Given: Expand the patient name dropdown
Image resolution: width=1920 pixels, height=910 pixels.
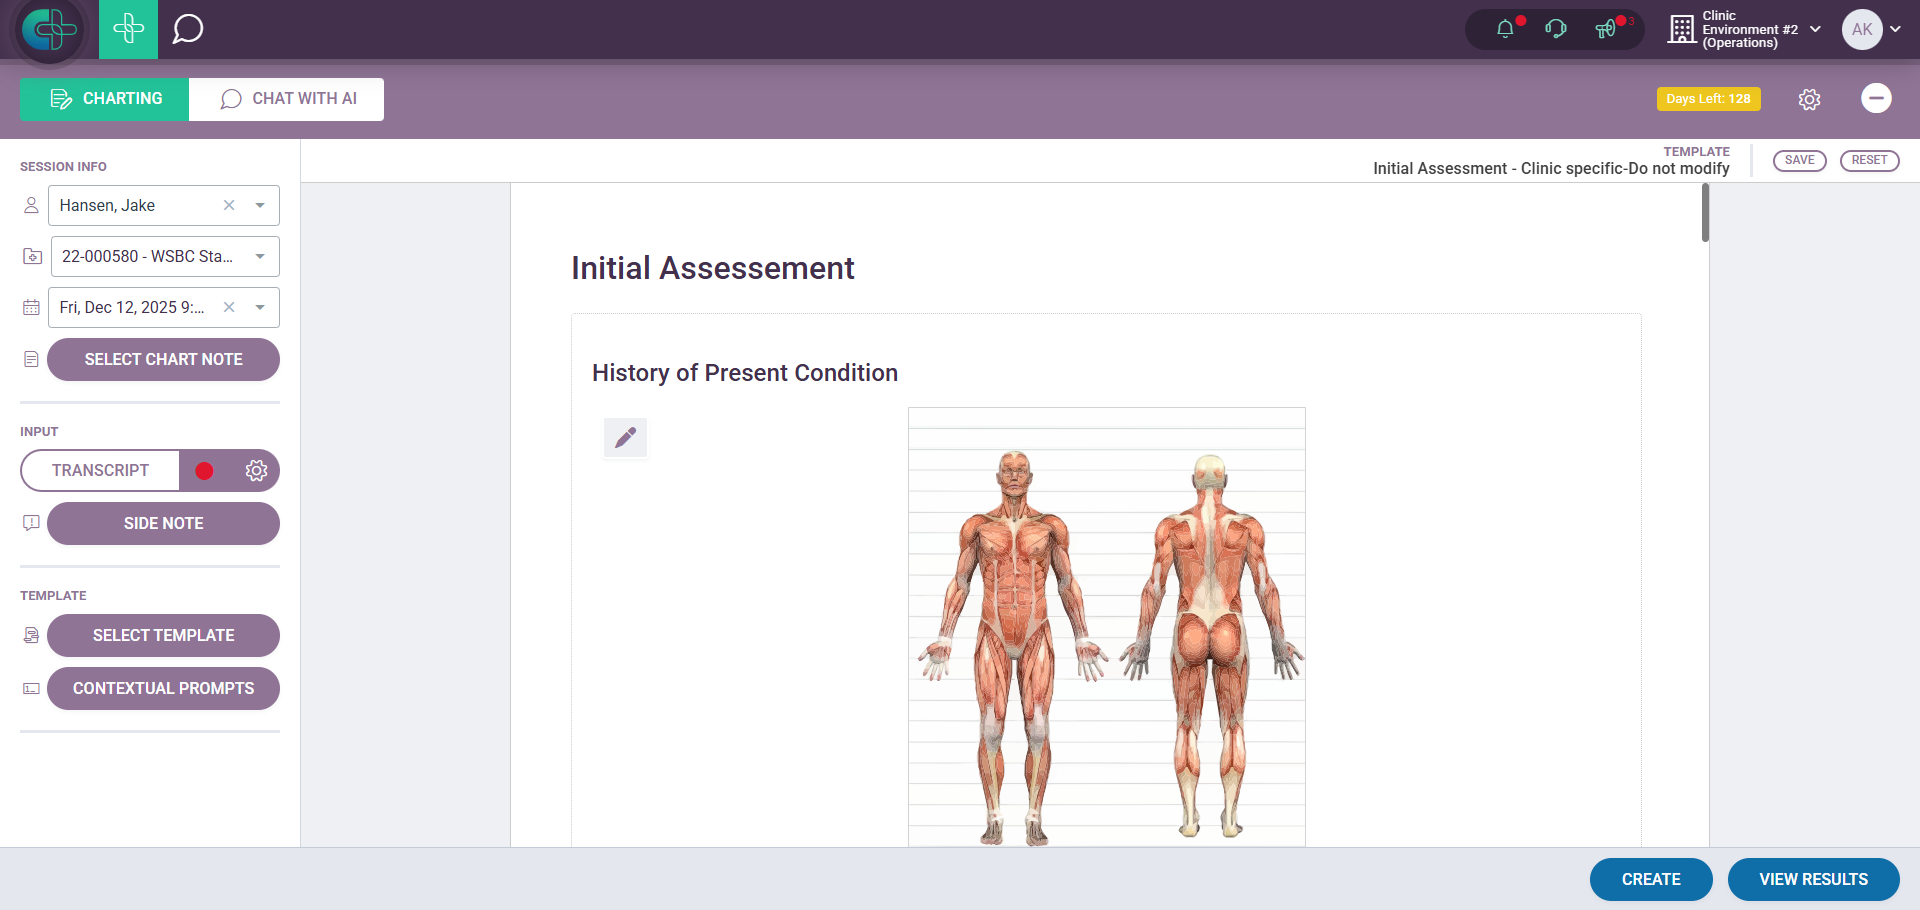Looking at the screenshot, I should coord(260,206).
